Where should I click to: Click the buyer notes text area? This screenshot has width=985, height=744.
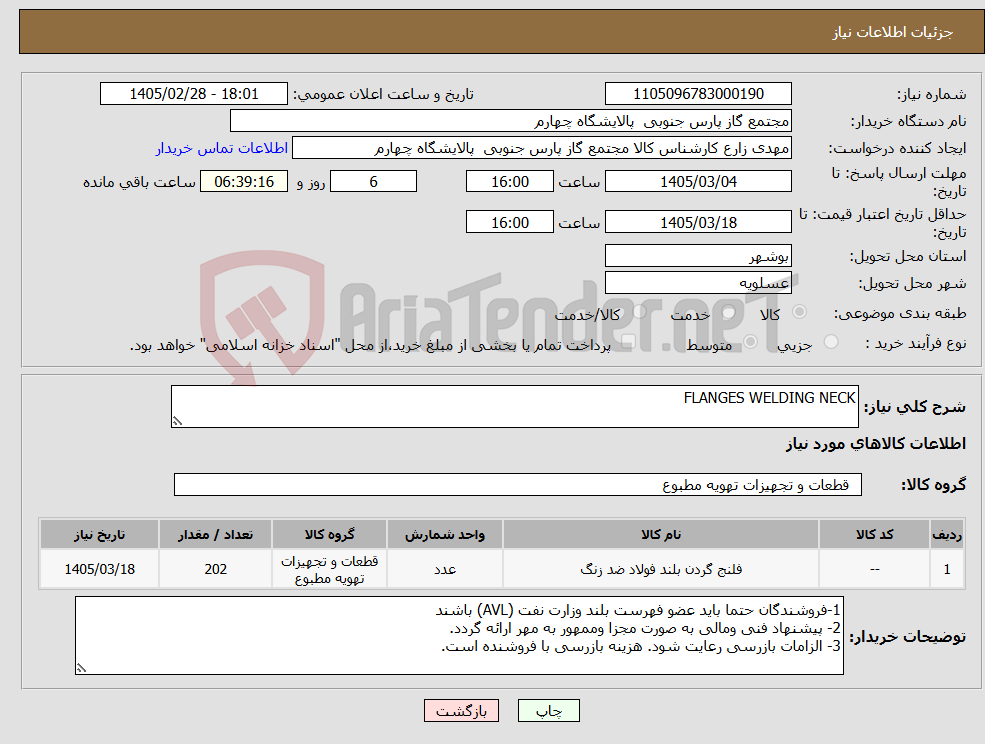click(459, 636)
